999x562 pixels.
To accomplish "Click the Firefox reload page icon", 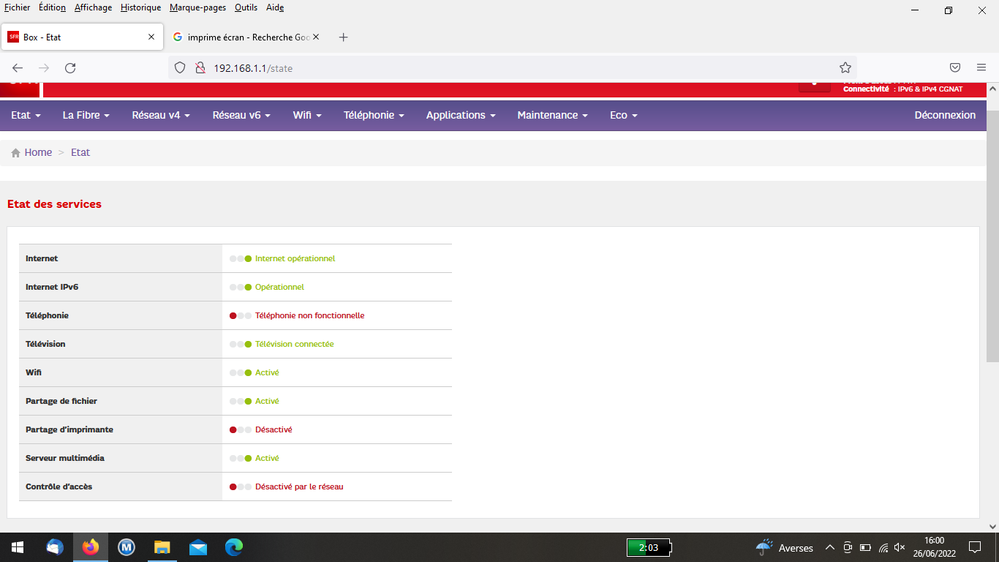I will coord(70,68).
